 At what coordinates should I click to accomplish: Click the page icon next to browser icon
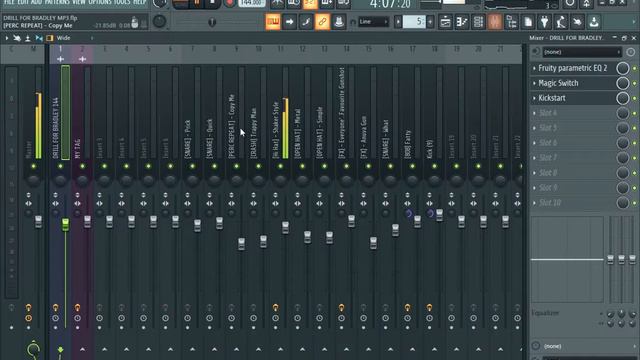click(x=528, y=22)
